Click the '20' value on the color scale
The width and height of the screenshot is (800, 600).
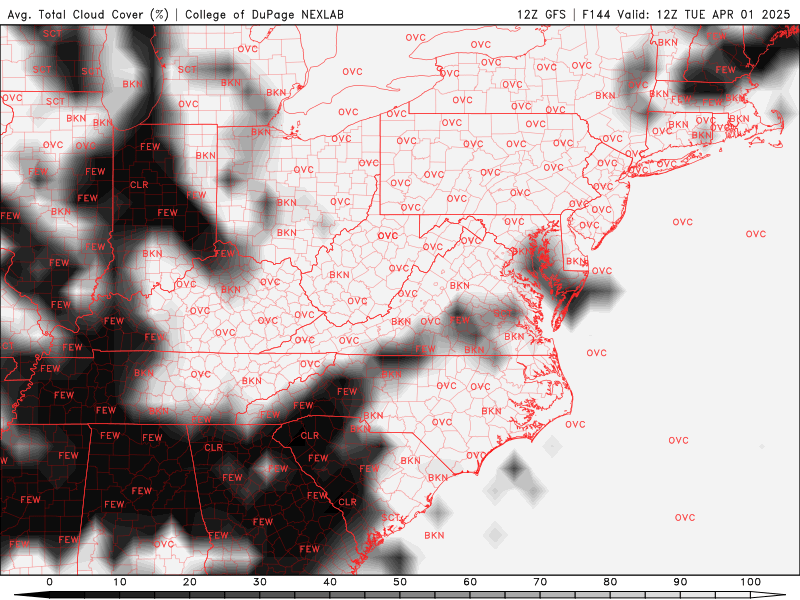click(190, 582)
